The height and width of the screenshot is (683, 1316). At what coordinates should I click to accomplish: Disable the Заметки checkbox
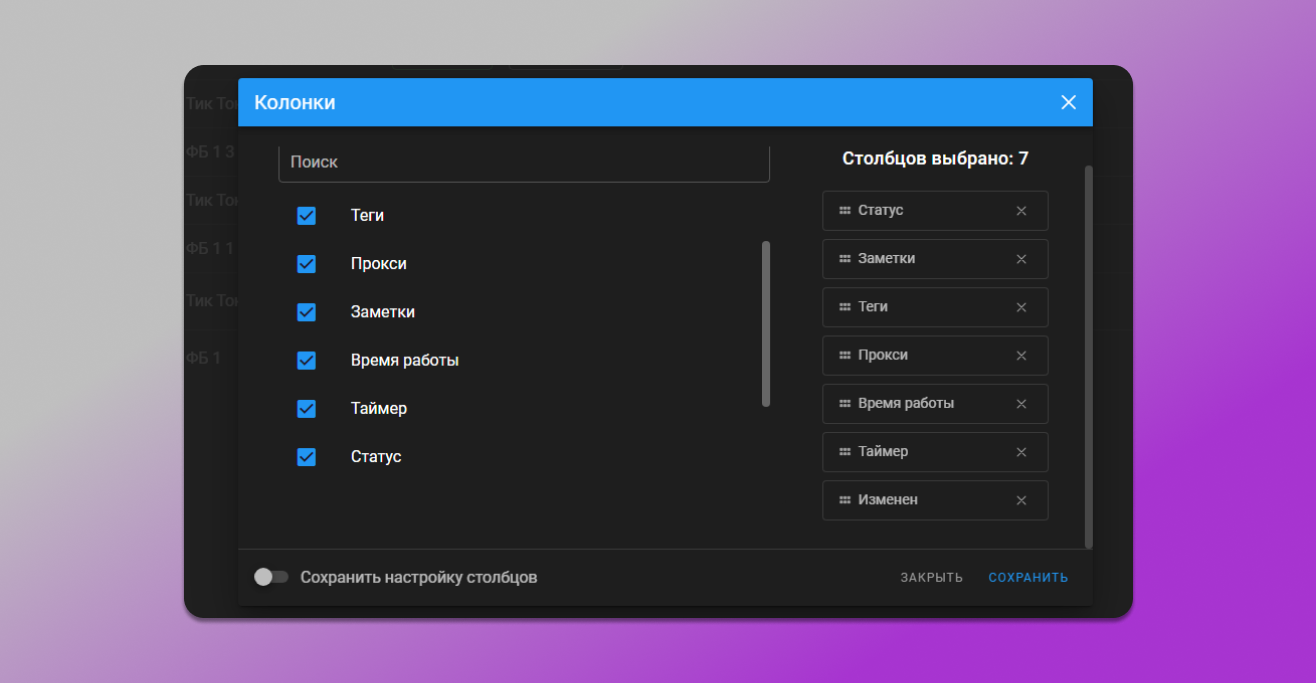307,312
